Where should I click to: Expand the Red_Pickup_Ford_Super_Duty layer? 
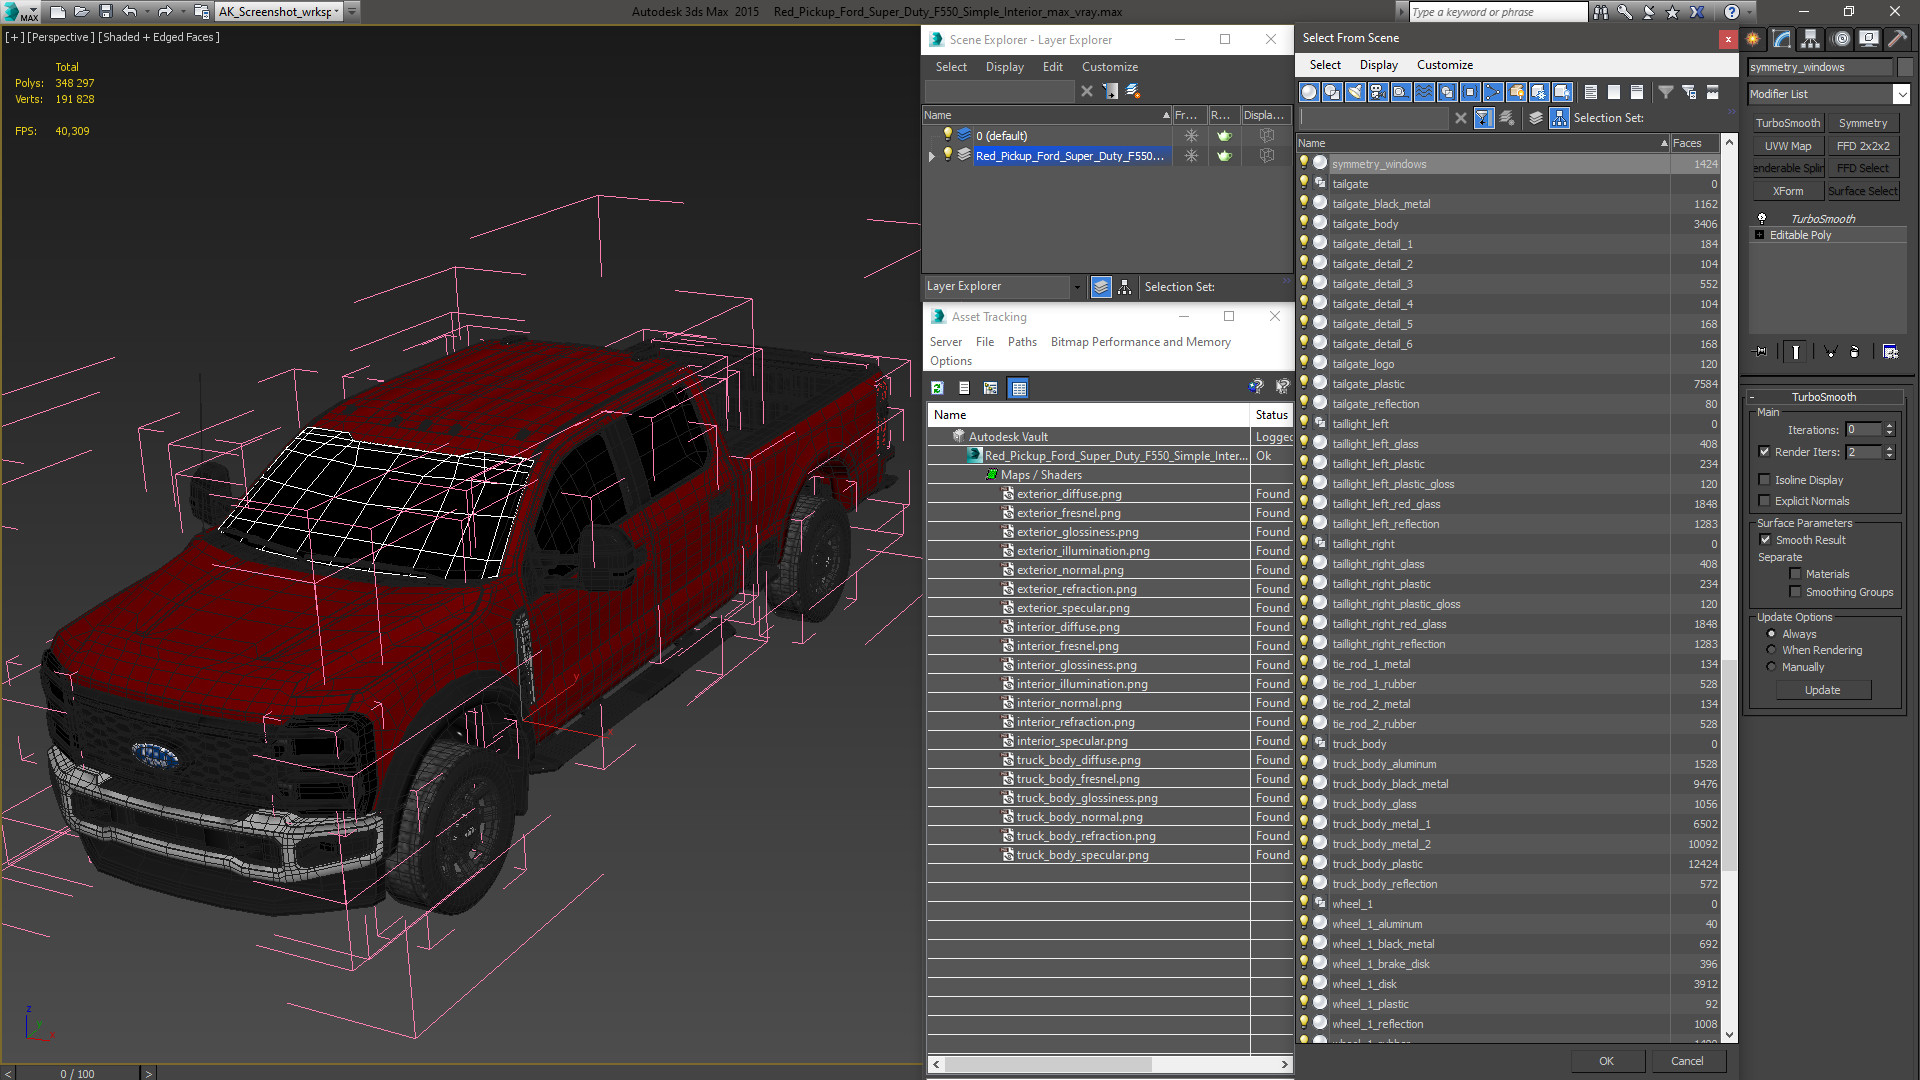point(932,156)
